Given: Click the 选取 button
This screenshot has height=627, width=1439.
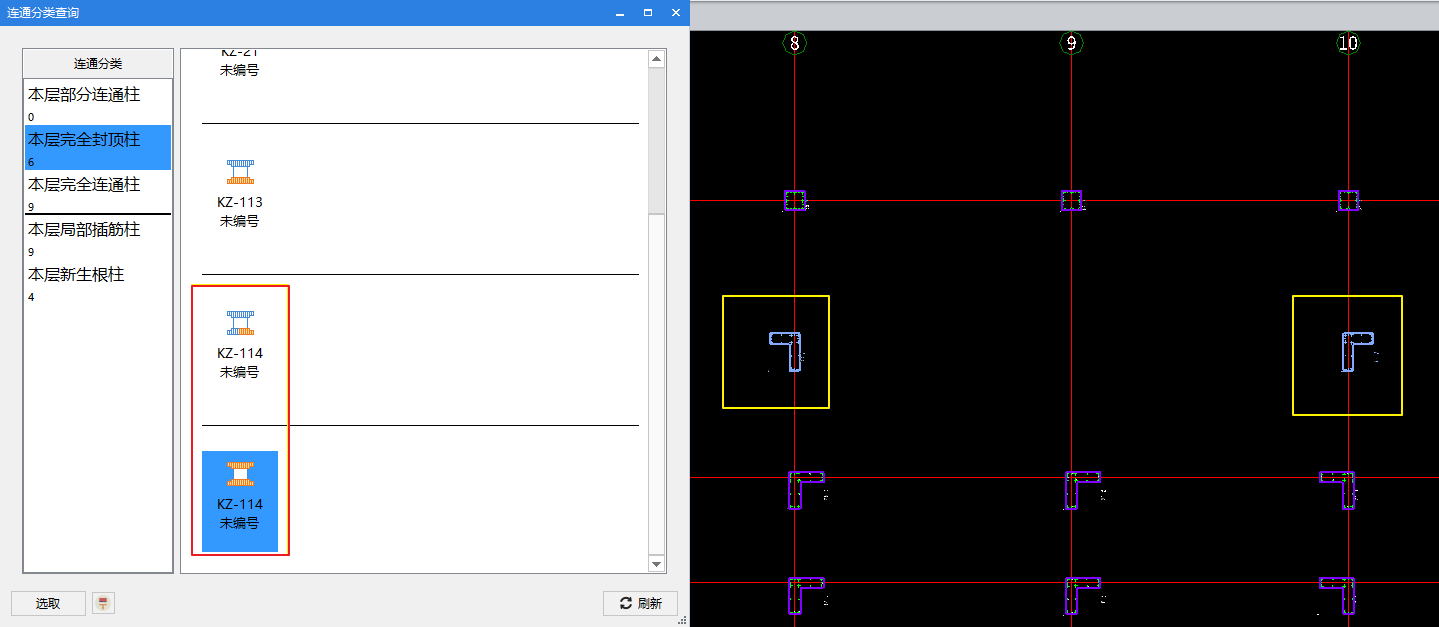Looking at the screenshot, I should pos(48,603).
